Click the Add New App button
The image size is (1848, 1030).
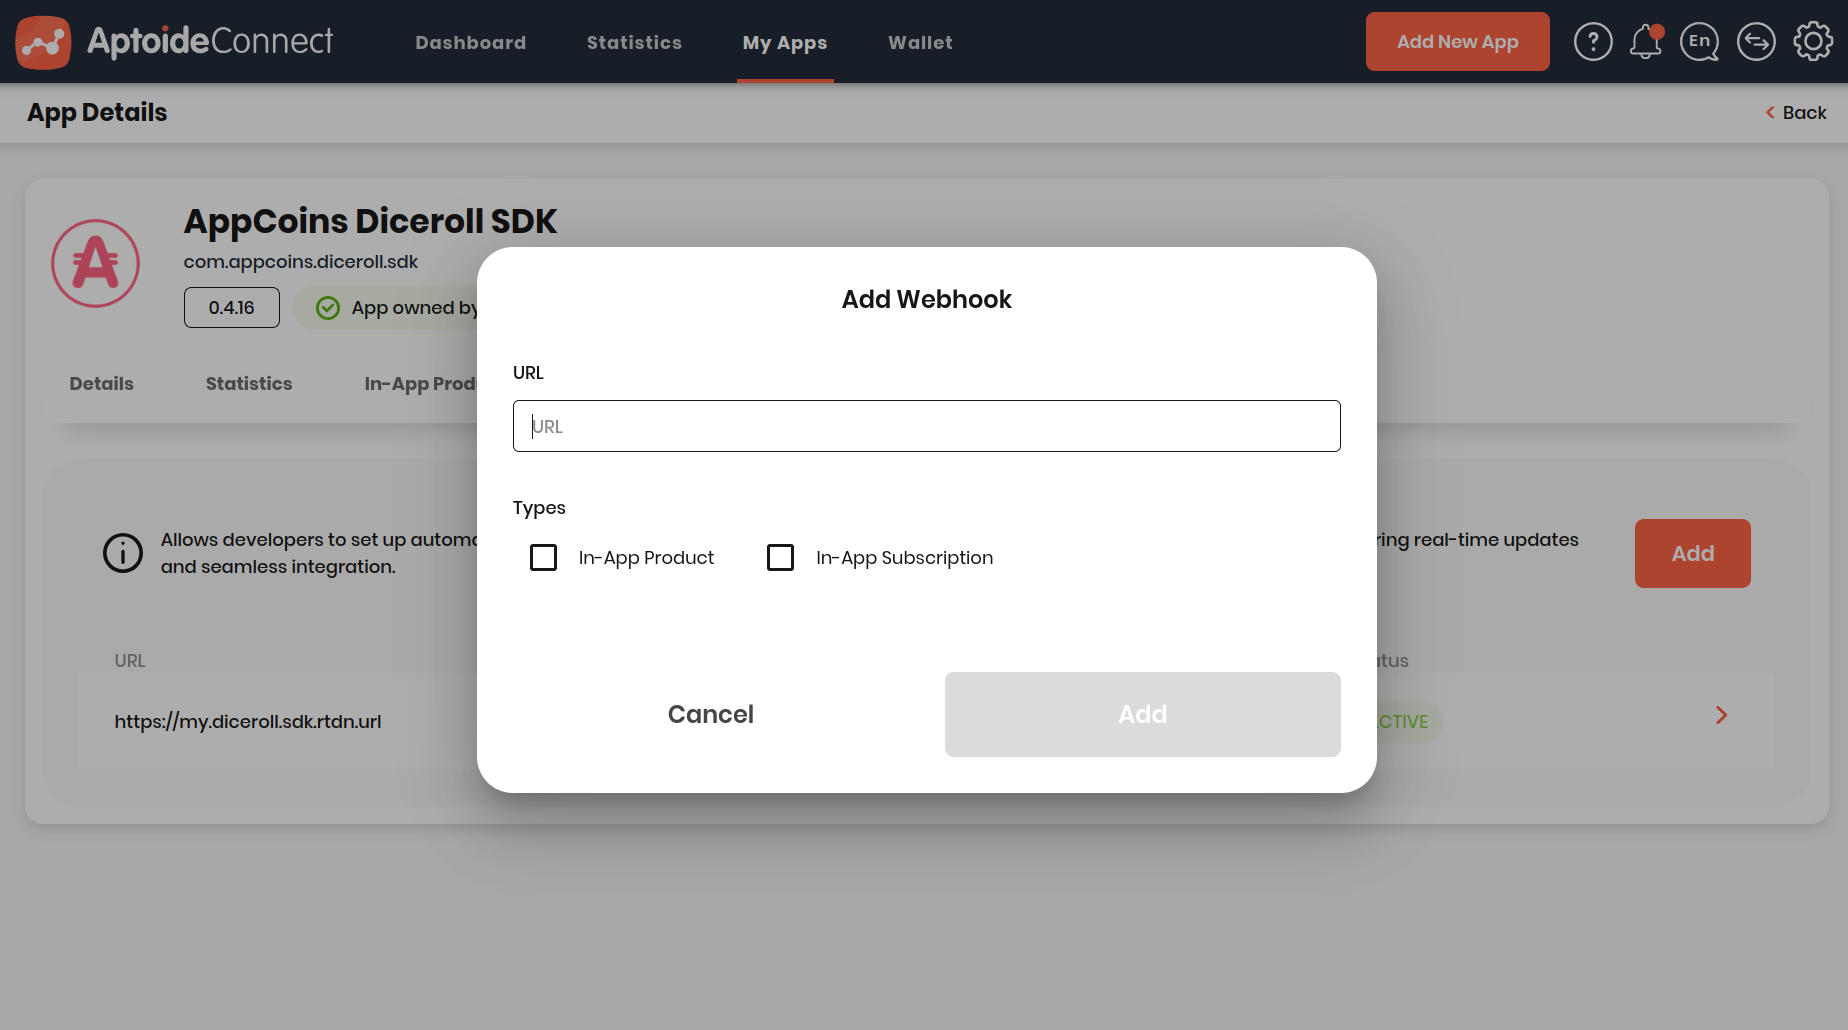click(1457, 42)
